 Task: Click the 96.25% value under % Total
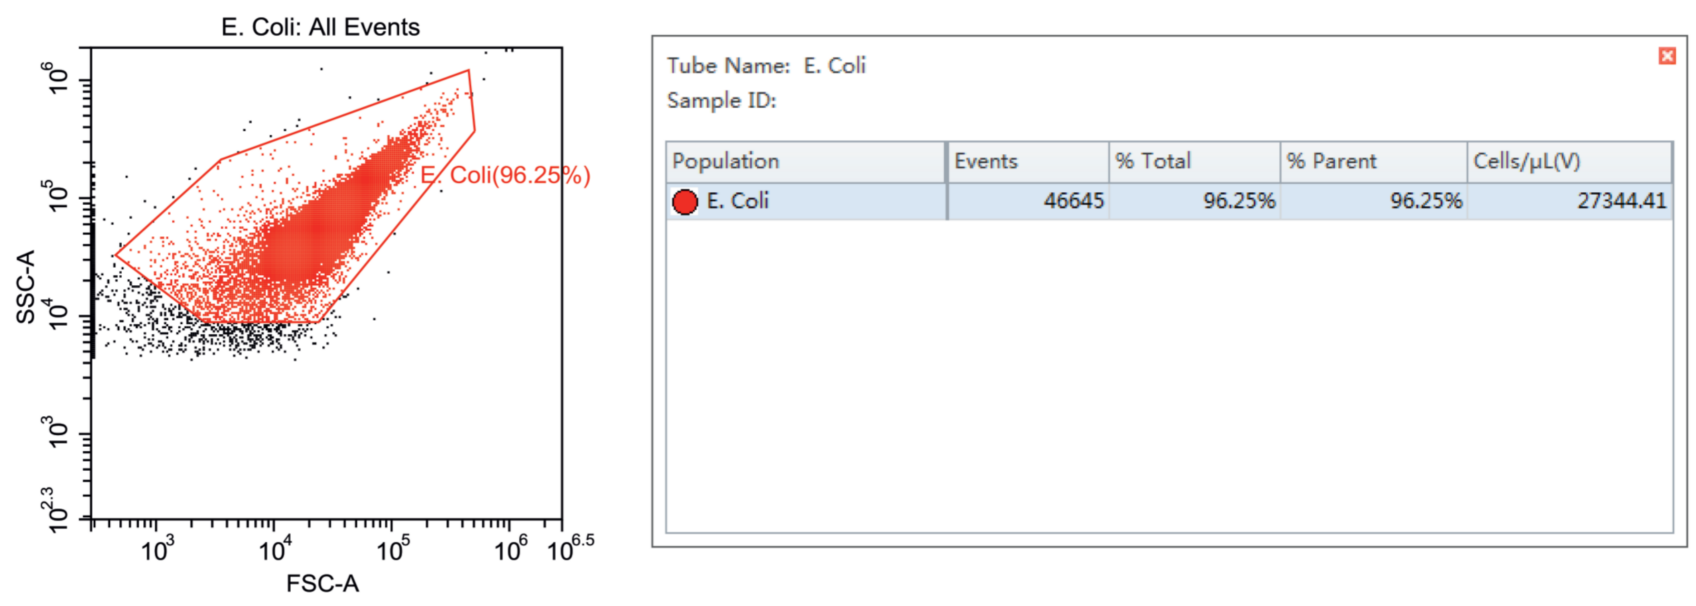(1239, 201)
